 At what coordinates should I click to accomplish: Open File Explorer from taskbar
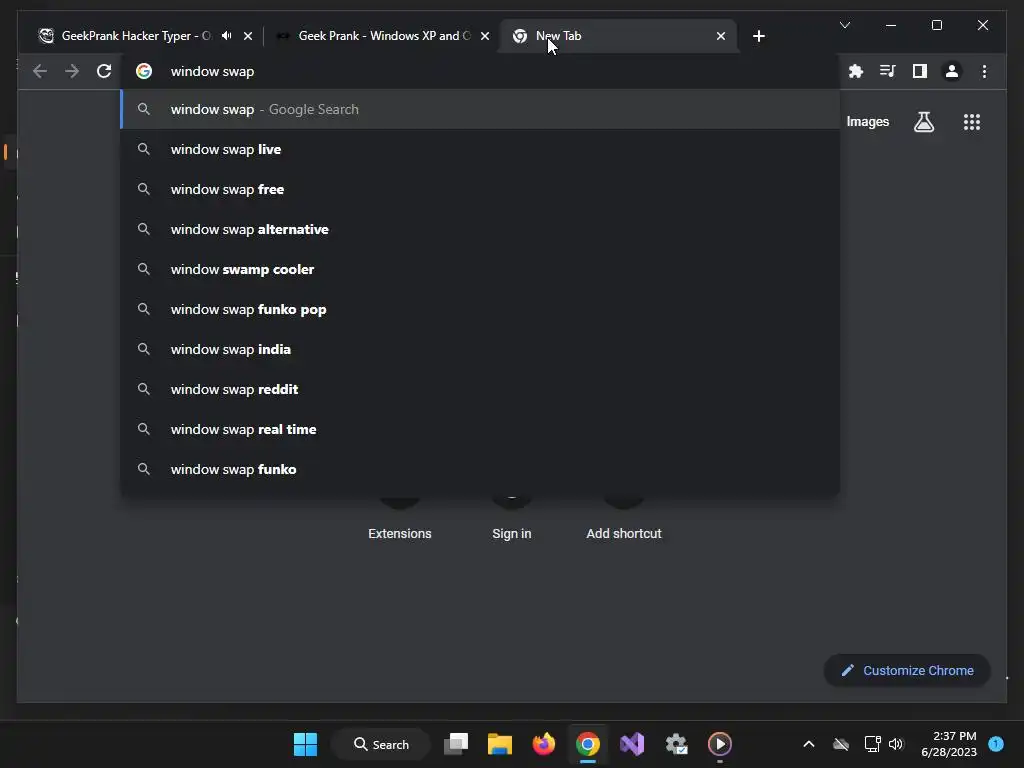(x=500, y=744)
